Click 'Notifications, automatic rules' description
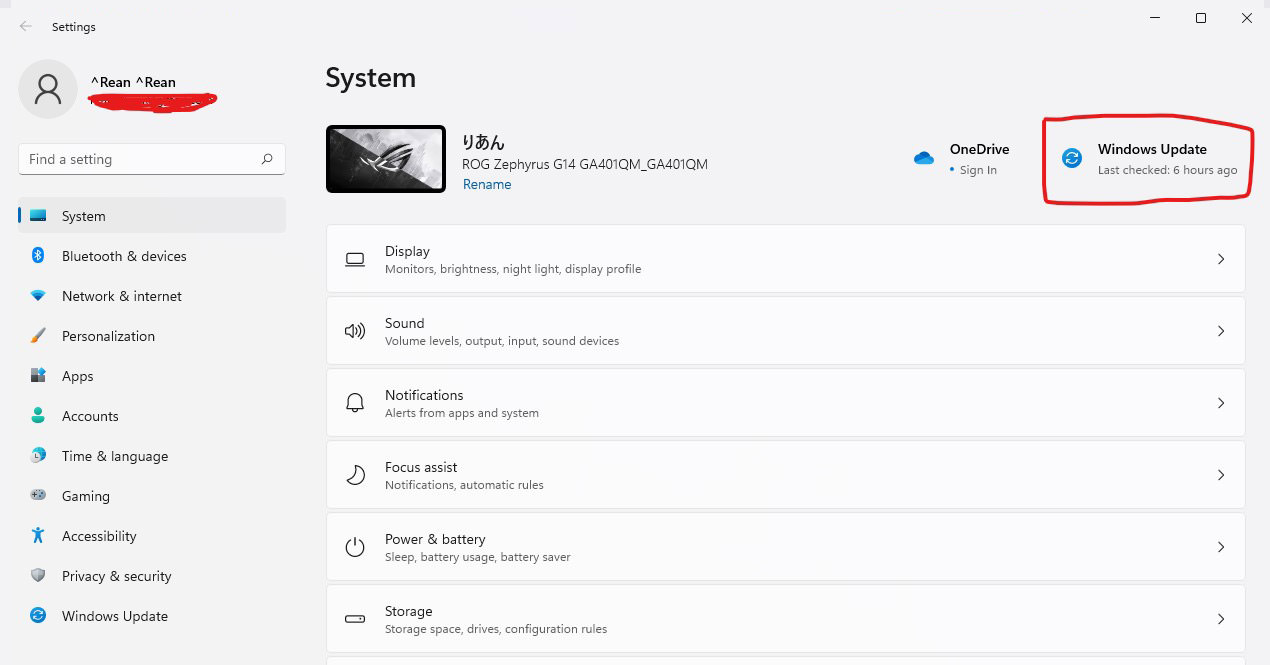Viewport: 1270px width, 665px height. [464, 485]
